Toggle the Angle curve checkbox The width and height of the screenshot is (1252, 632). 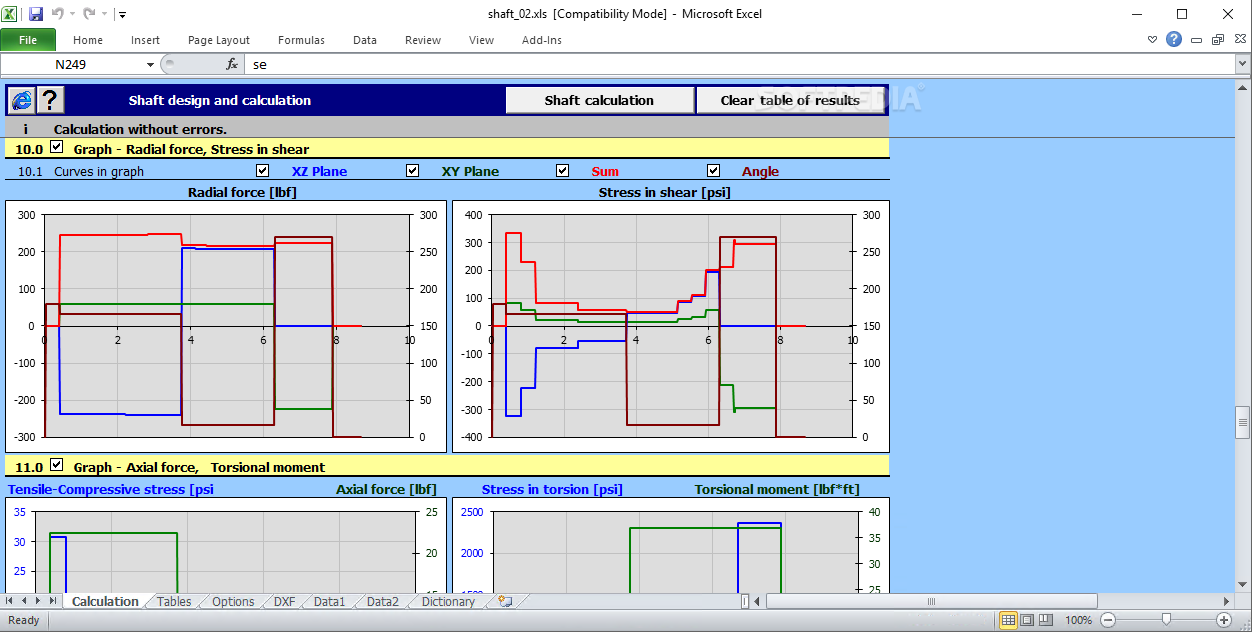713,170
